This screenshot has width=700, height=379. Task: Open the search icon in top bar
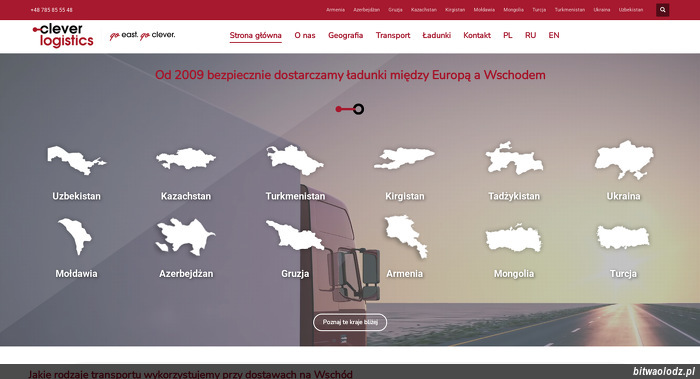coord(662,10)
